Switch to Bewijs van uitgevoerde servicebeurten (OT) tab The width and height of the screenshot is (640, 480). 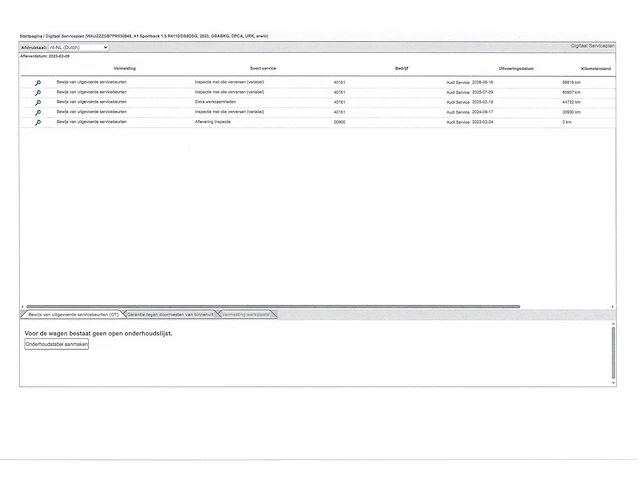point(73,315)
